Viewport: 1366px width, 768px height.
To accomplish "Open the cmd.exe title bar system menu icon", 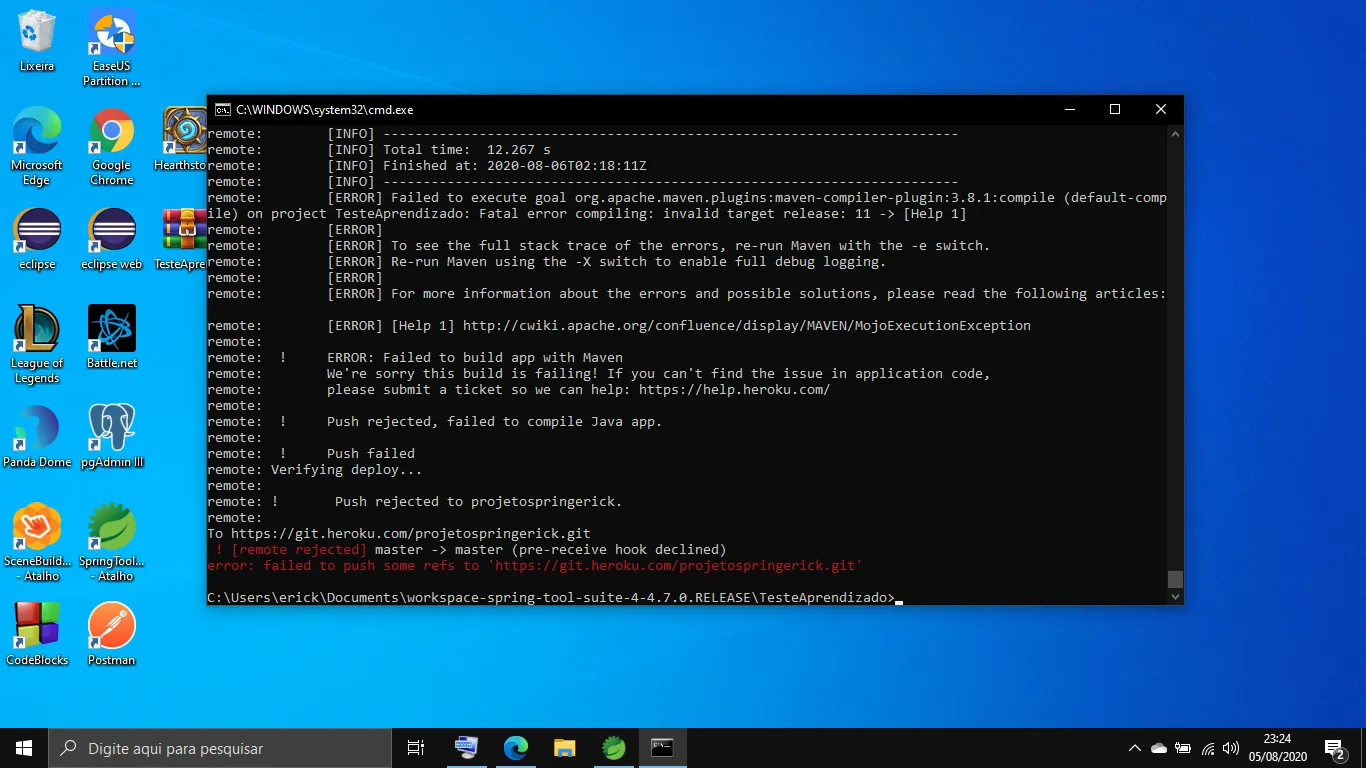I will tap(220, 110).
